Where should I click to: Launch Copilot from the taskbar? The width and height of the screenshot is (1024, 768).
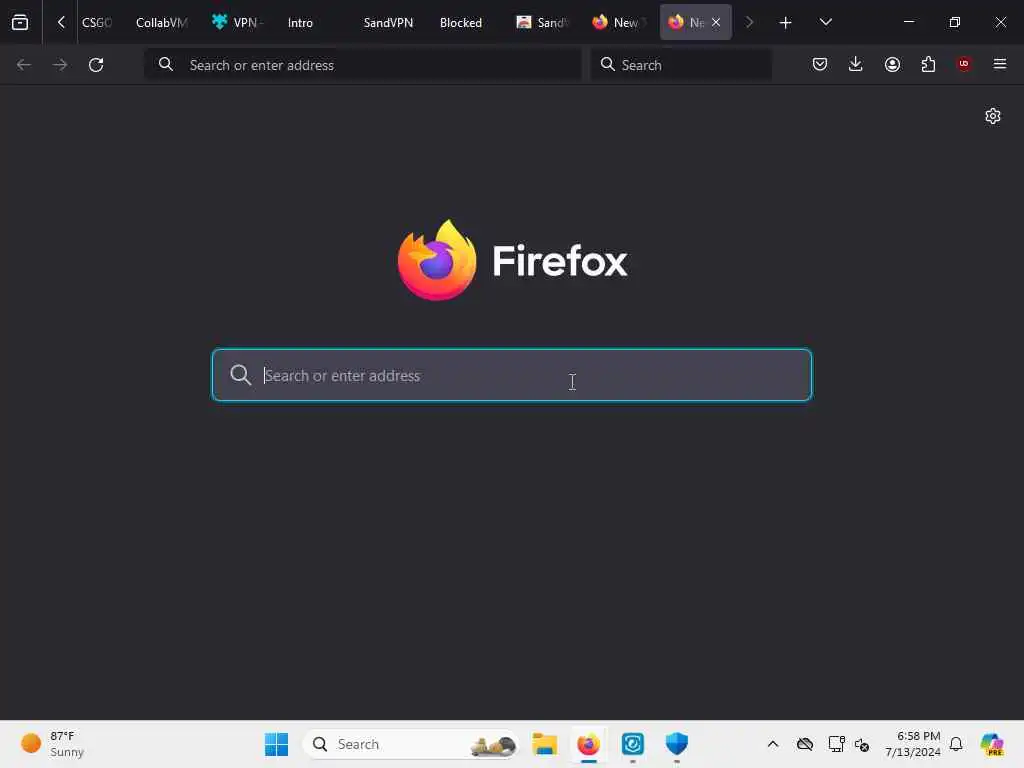(991, 744)
